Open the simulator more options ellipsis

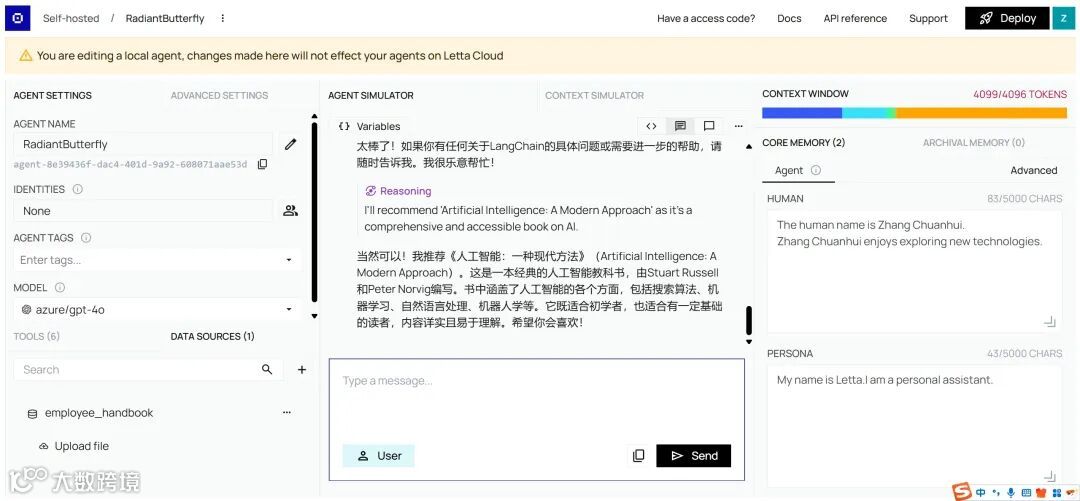point(738,126)
